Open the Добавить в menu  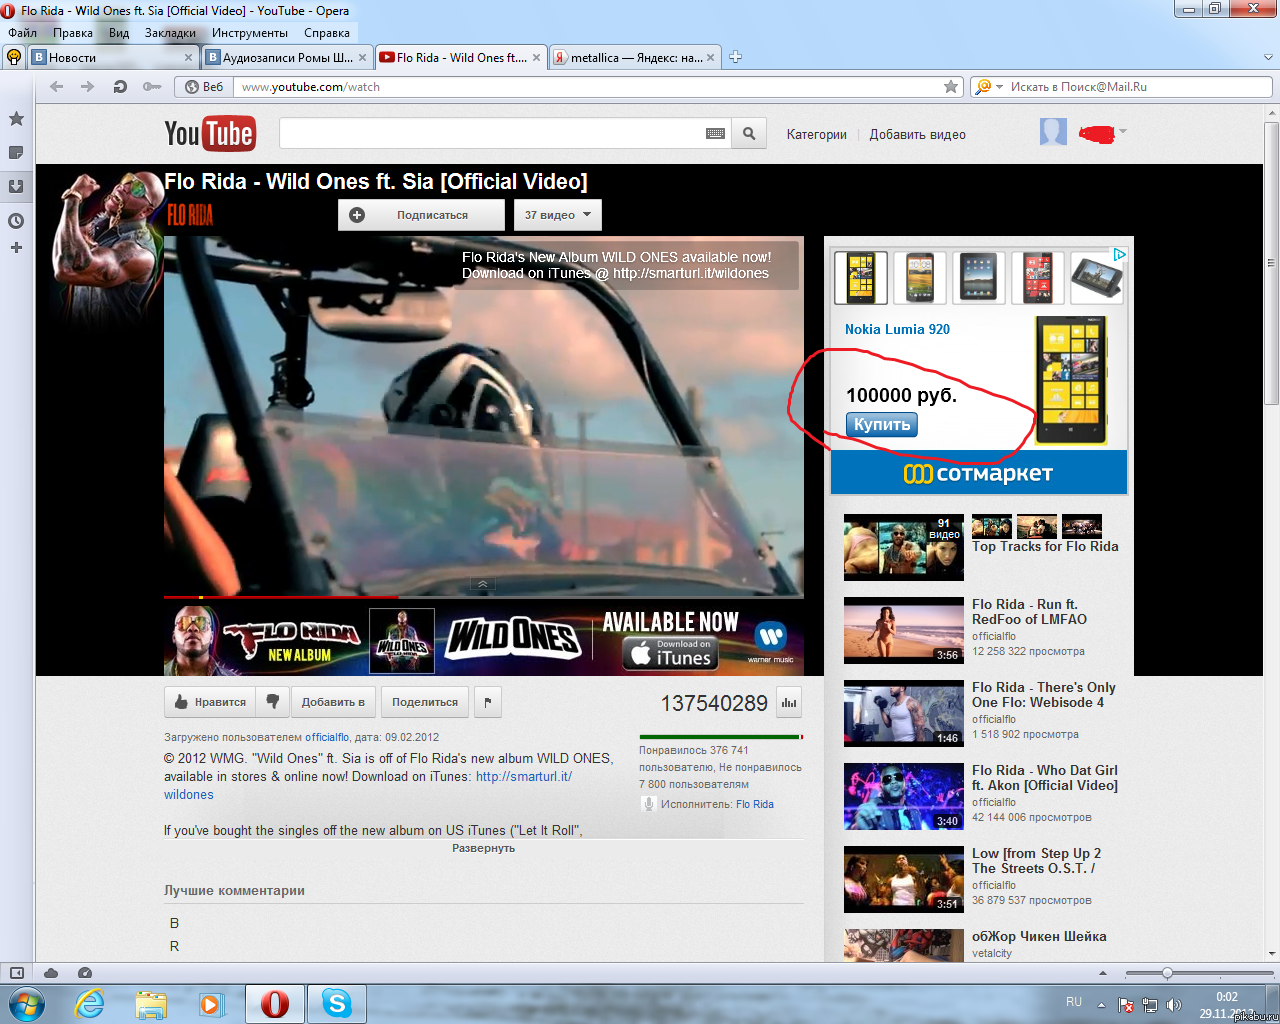tap(333, 702)
